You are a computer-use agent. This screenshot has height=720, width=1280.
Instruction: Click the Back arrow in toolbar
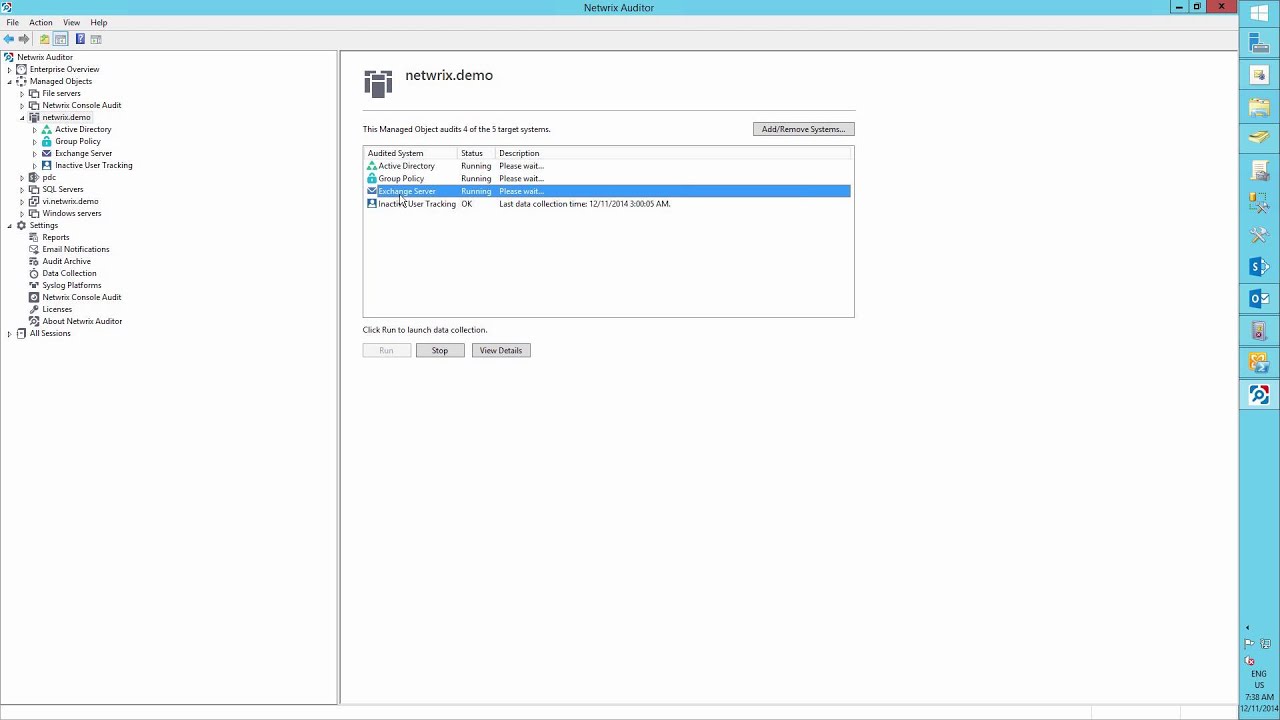pos(9,39)
